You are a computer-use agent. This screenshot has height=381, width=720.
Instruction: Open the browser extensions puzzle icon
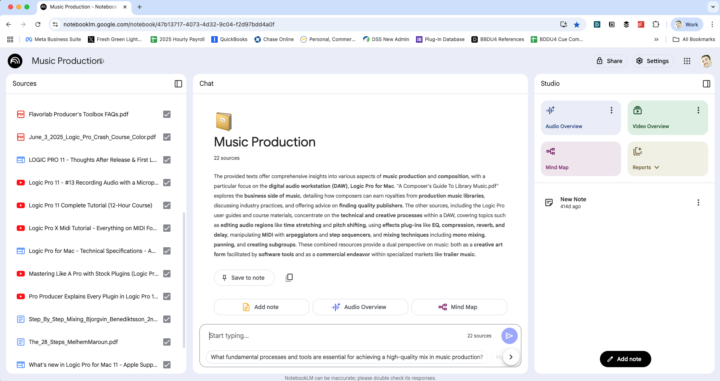click(x=656, y=24)
